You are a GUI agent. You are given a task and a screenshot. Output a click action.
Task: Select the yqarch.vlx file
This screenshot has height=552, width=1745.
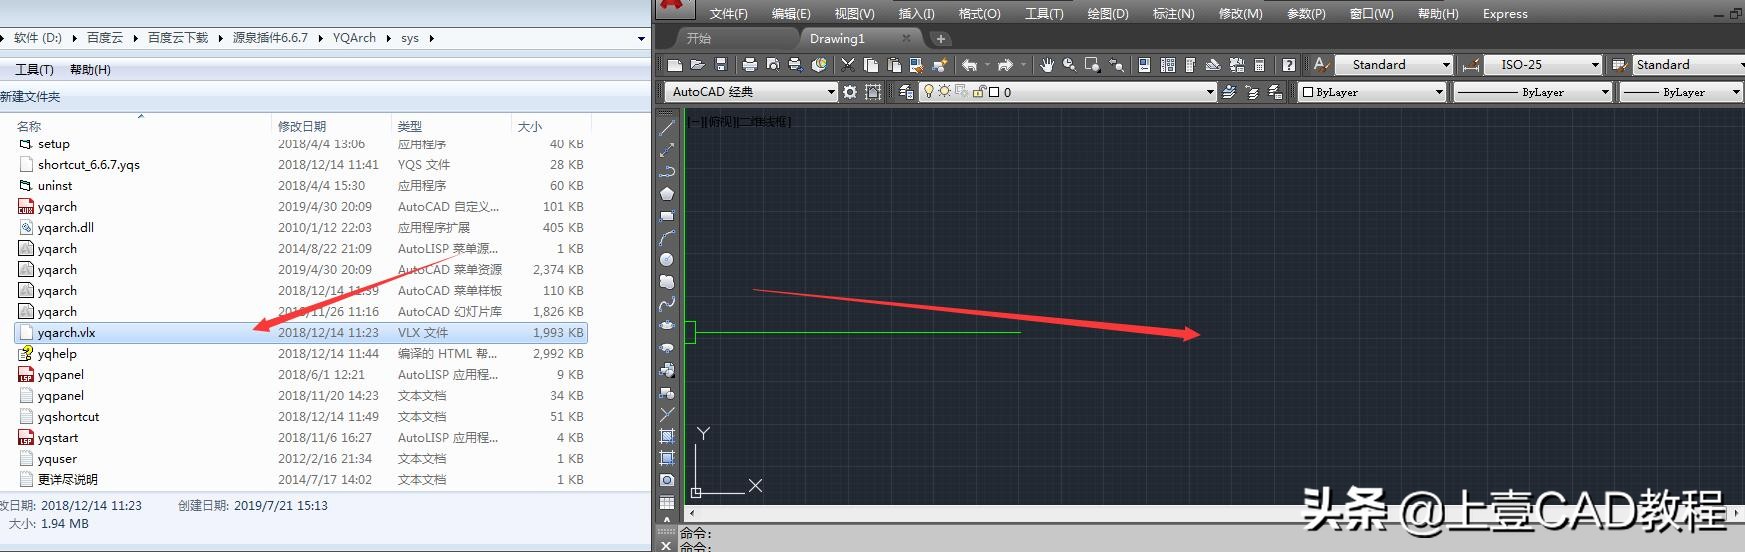tap(66, 333)
